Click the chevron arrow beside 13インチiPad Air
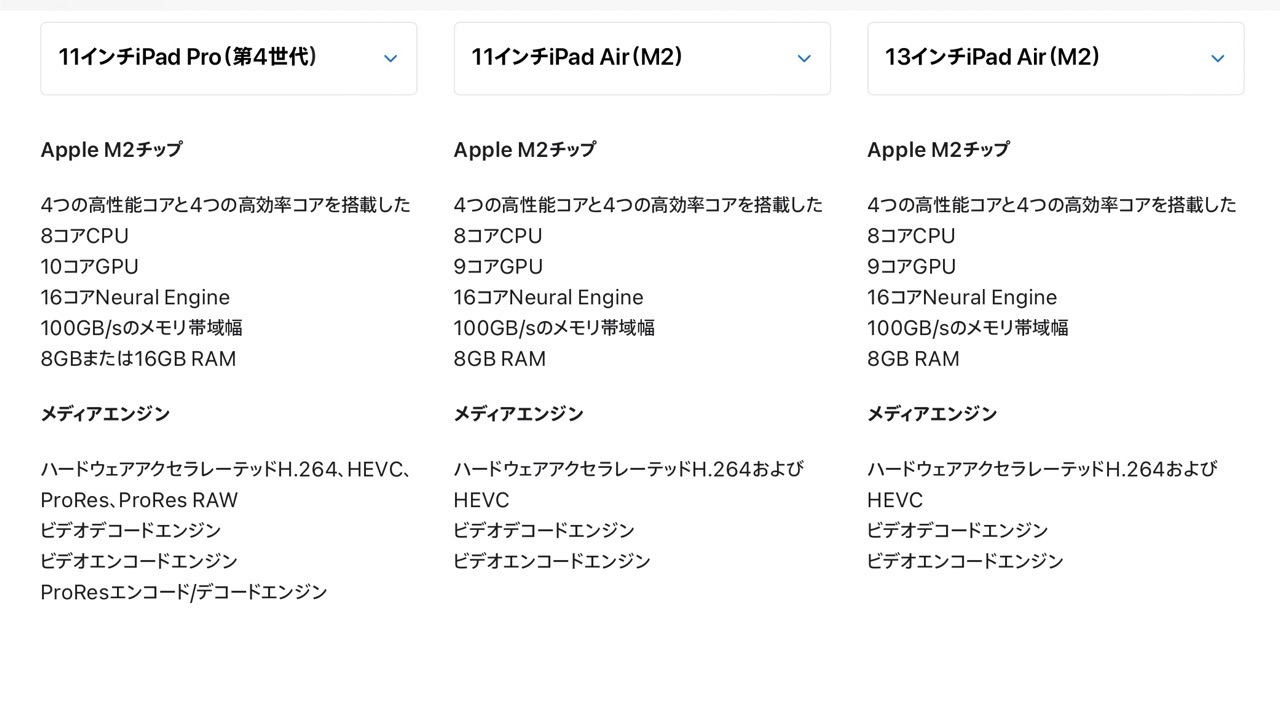The image size is (1280, 720). pos(1218,58)
